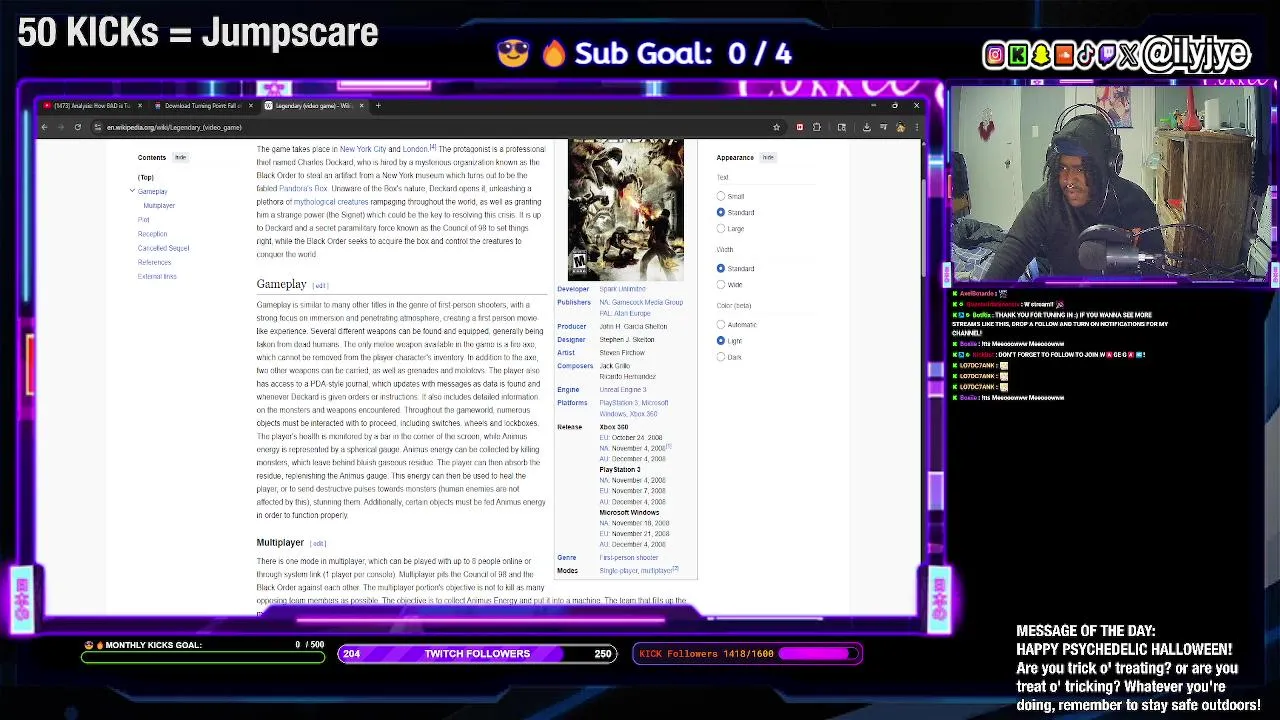Open the Legendary game cover image
This screenshot has width=1280, height=720.
[x=626, y=210]
